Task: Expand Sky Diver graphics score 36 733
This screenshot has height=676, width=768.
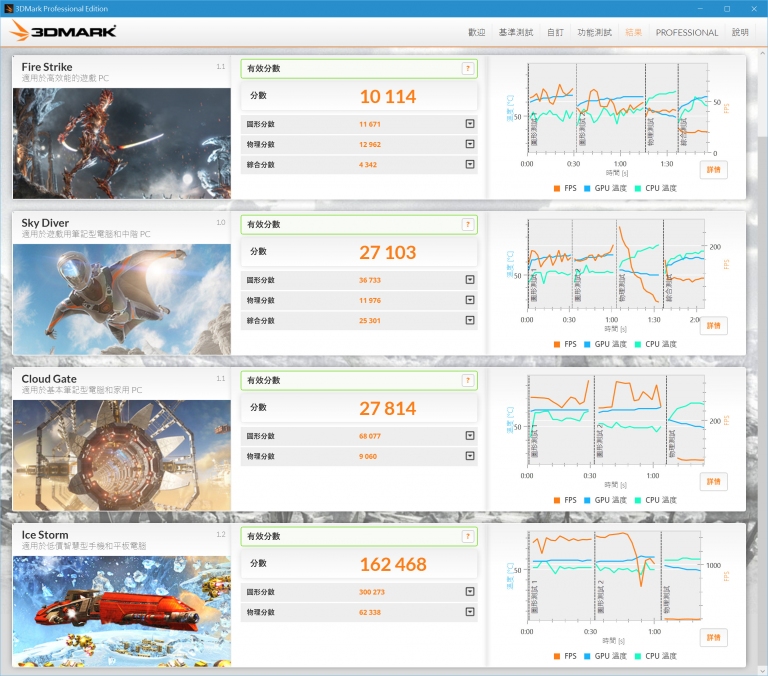Action: (x=470, y=280)
